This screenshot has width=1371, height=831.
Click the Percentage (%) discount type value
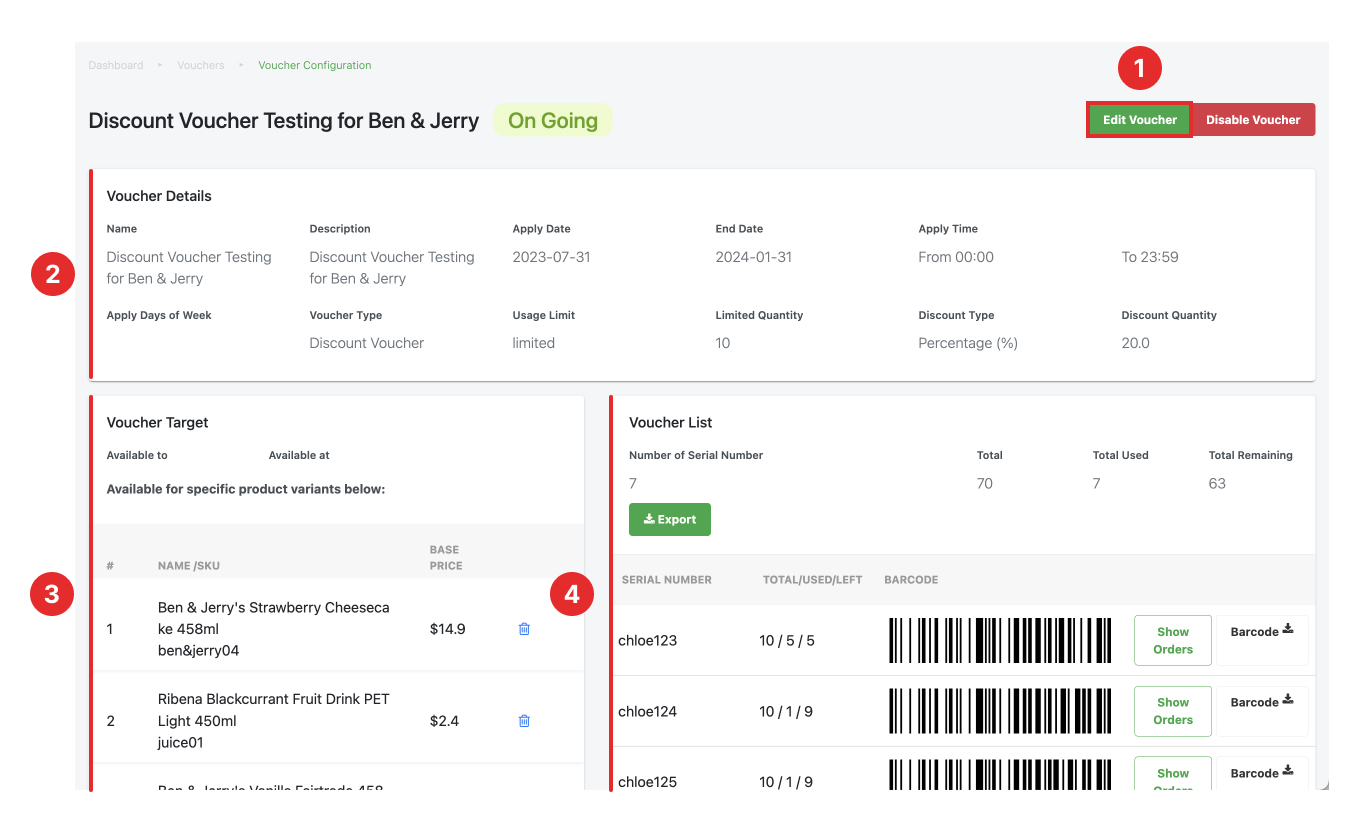point(968,343)
